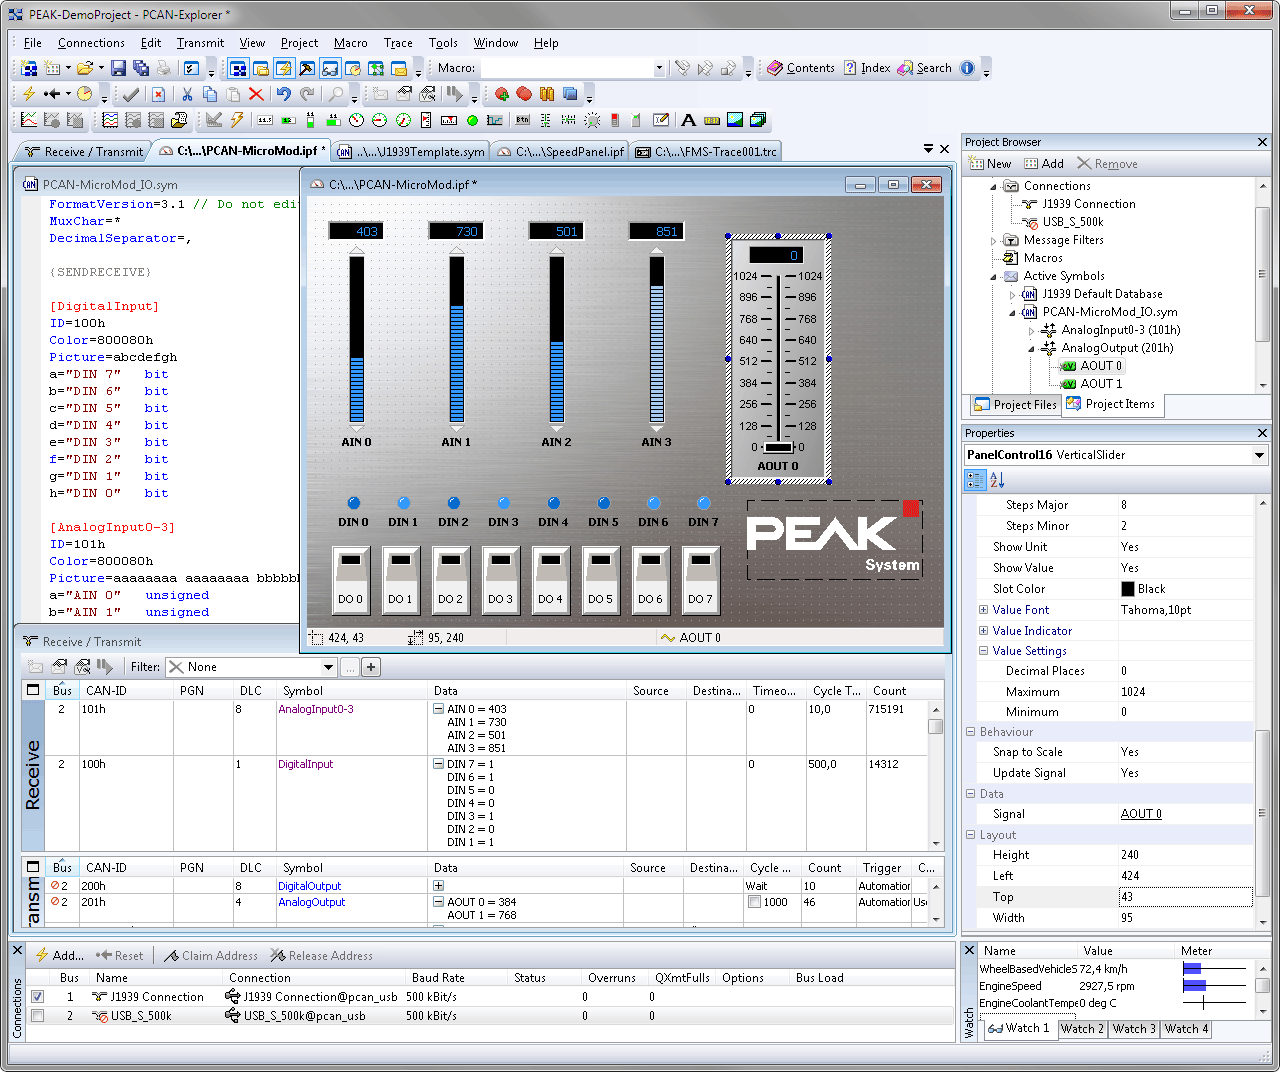
Task: Click the Btn button-control icon in instruments toolbar
Action: tap(522, 120)
